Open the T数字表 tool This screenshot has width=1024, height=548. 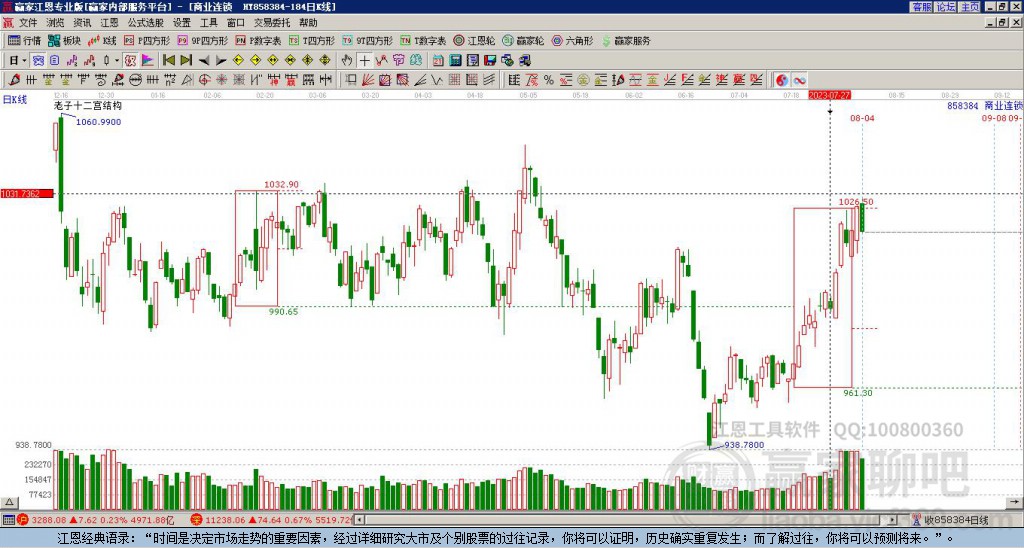click(x=423, y=40)
